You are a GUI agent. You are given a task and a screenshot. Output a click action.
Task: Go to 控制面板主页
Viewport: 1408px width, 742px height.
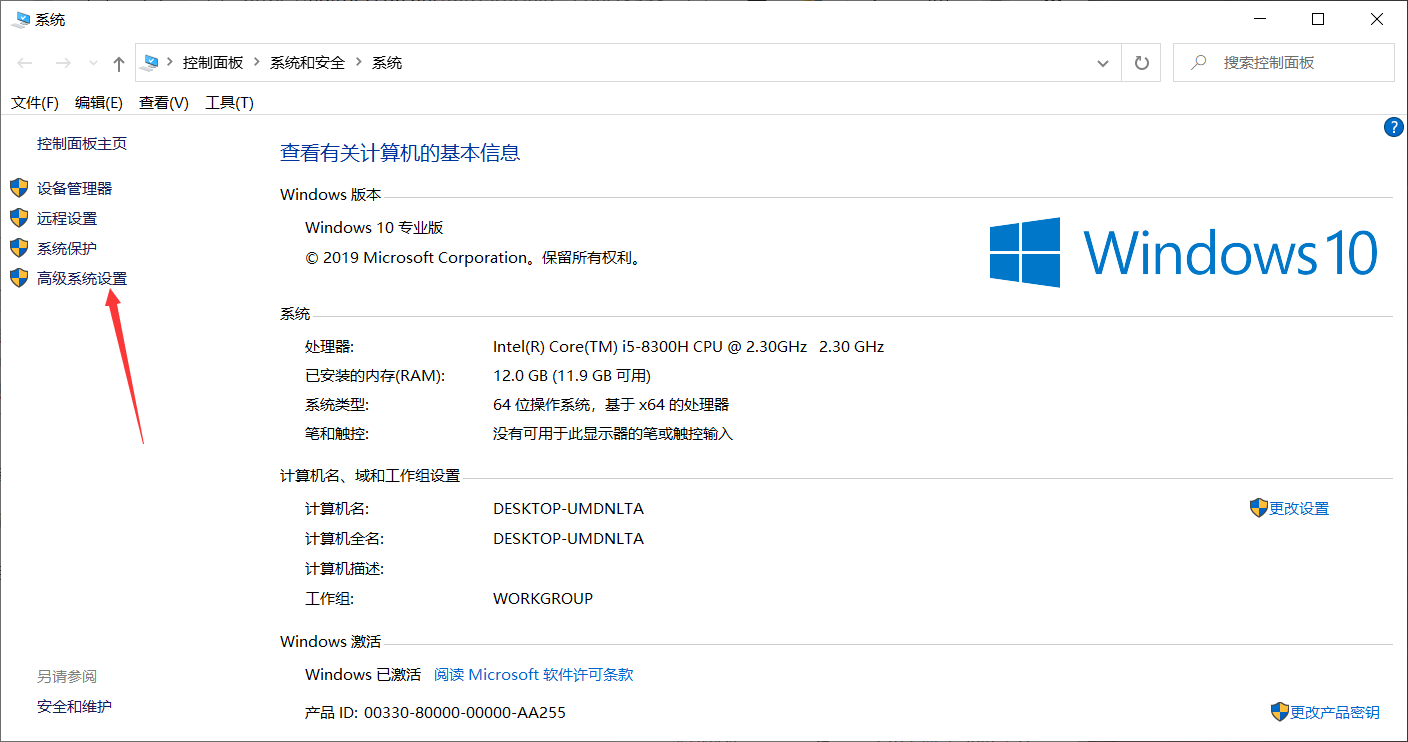(x=82, y=144)
